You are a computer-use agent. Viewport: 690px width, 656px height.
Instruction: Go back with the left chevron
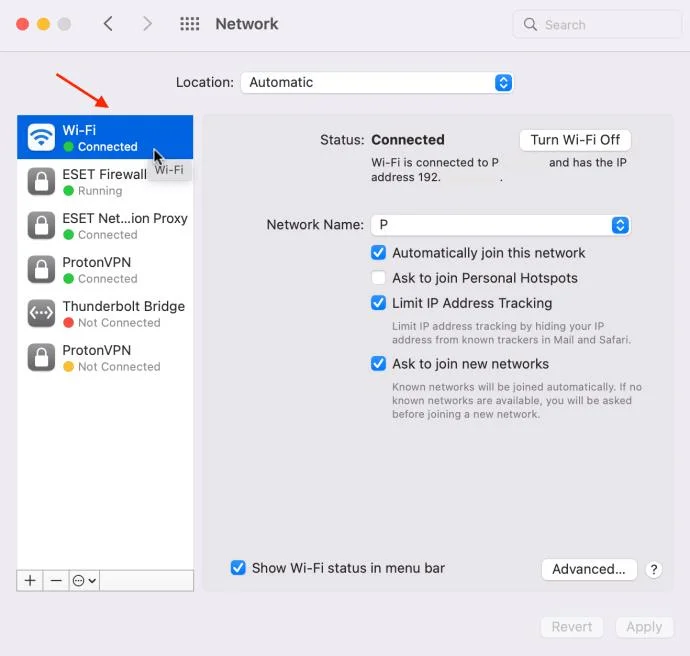(x=108, y=24)
